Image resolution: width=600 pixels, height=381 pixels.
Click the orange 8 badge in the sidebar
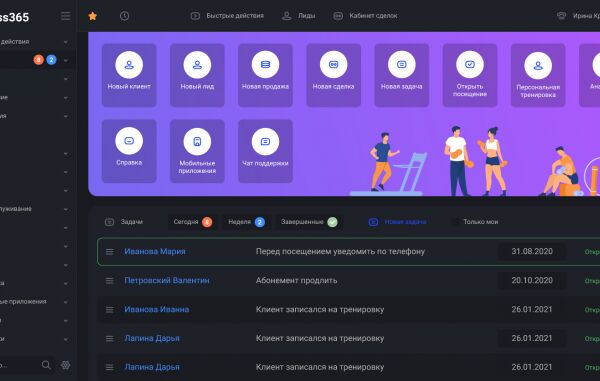point(39,60)
